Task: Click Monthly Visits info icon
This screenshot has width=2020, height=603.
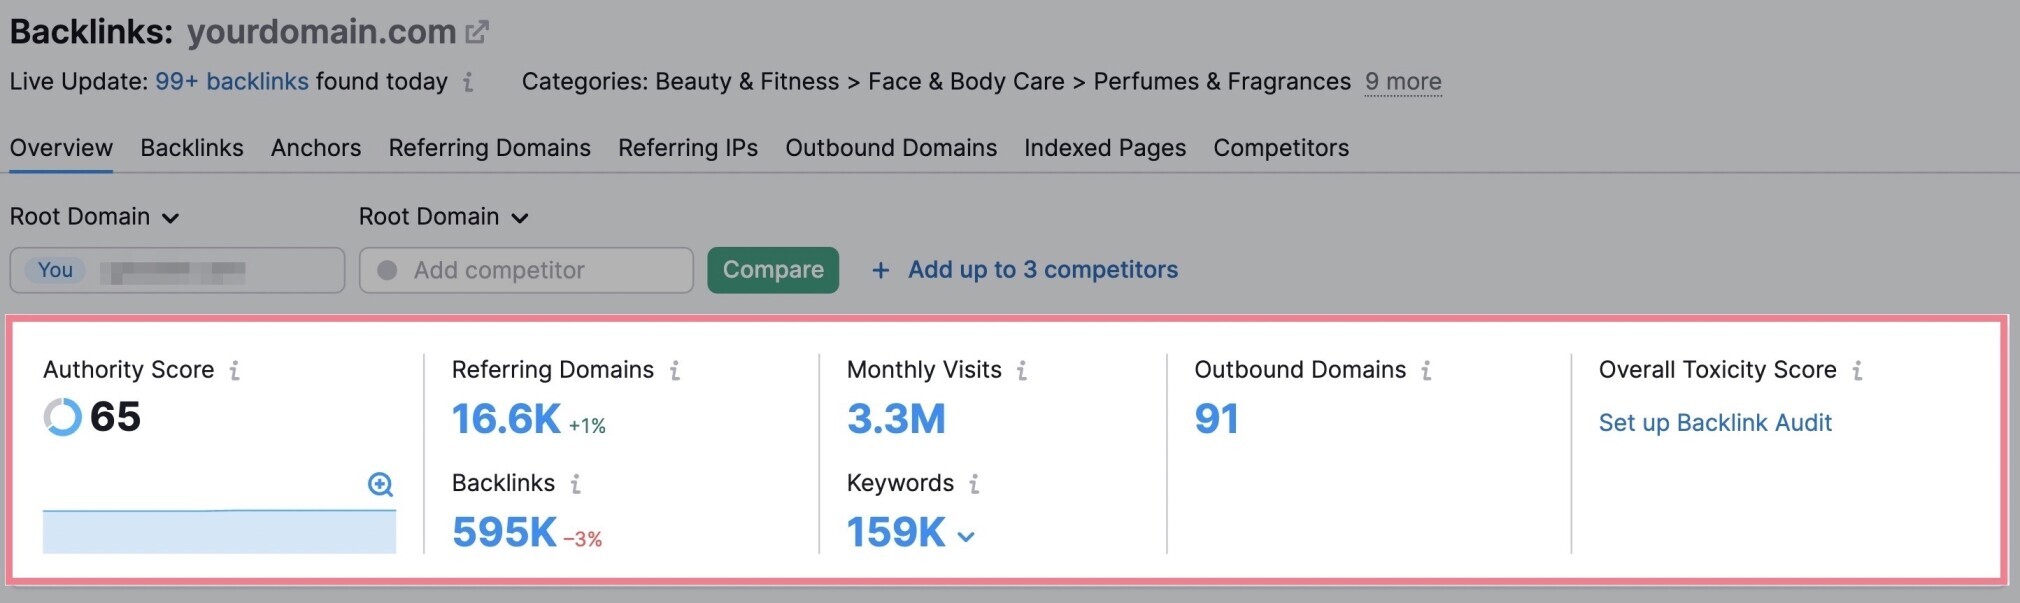Action: pyautogui.click(x=1022, y=371)
